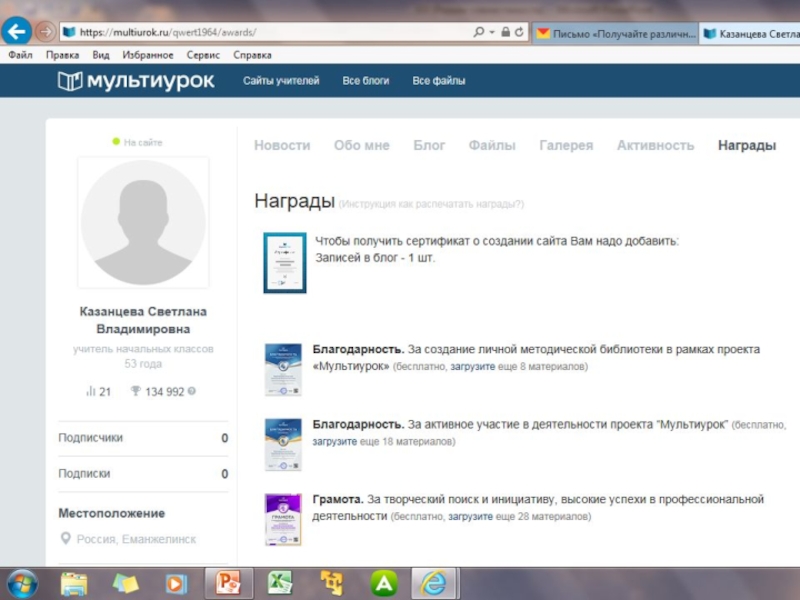
Task: Open the Все файлы link
Action: pos(439,81)
